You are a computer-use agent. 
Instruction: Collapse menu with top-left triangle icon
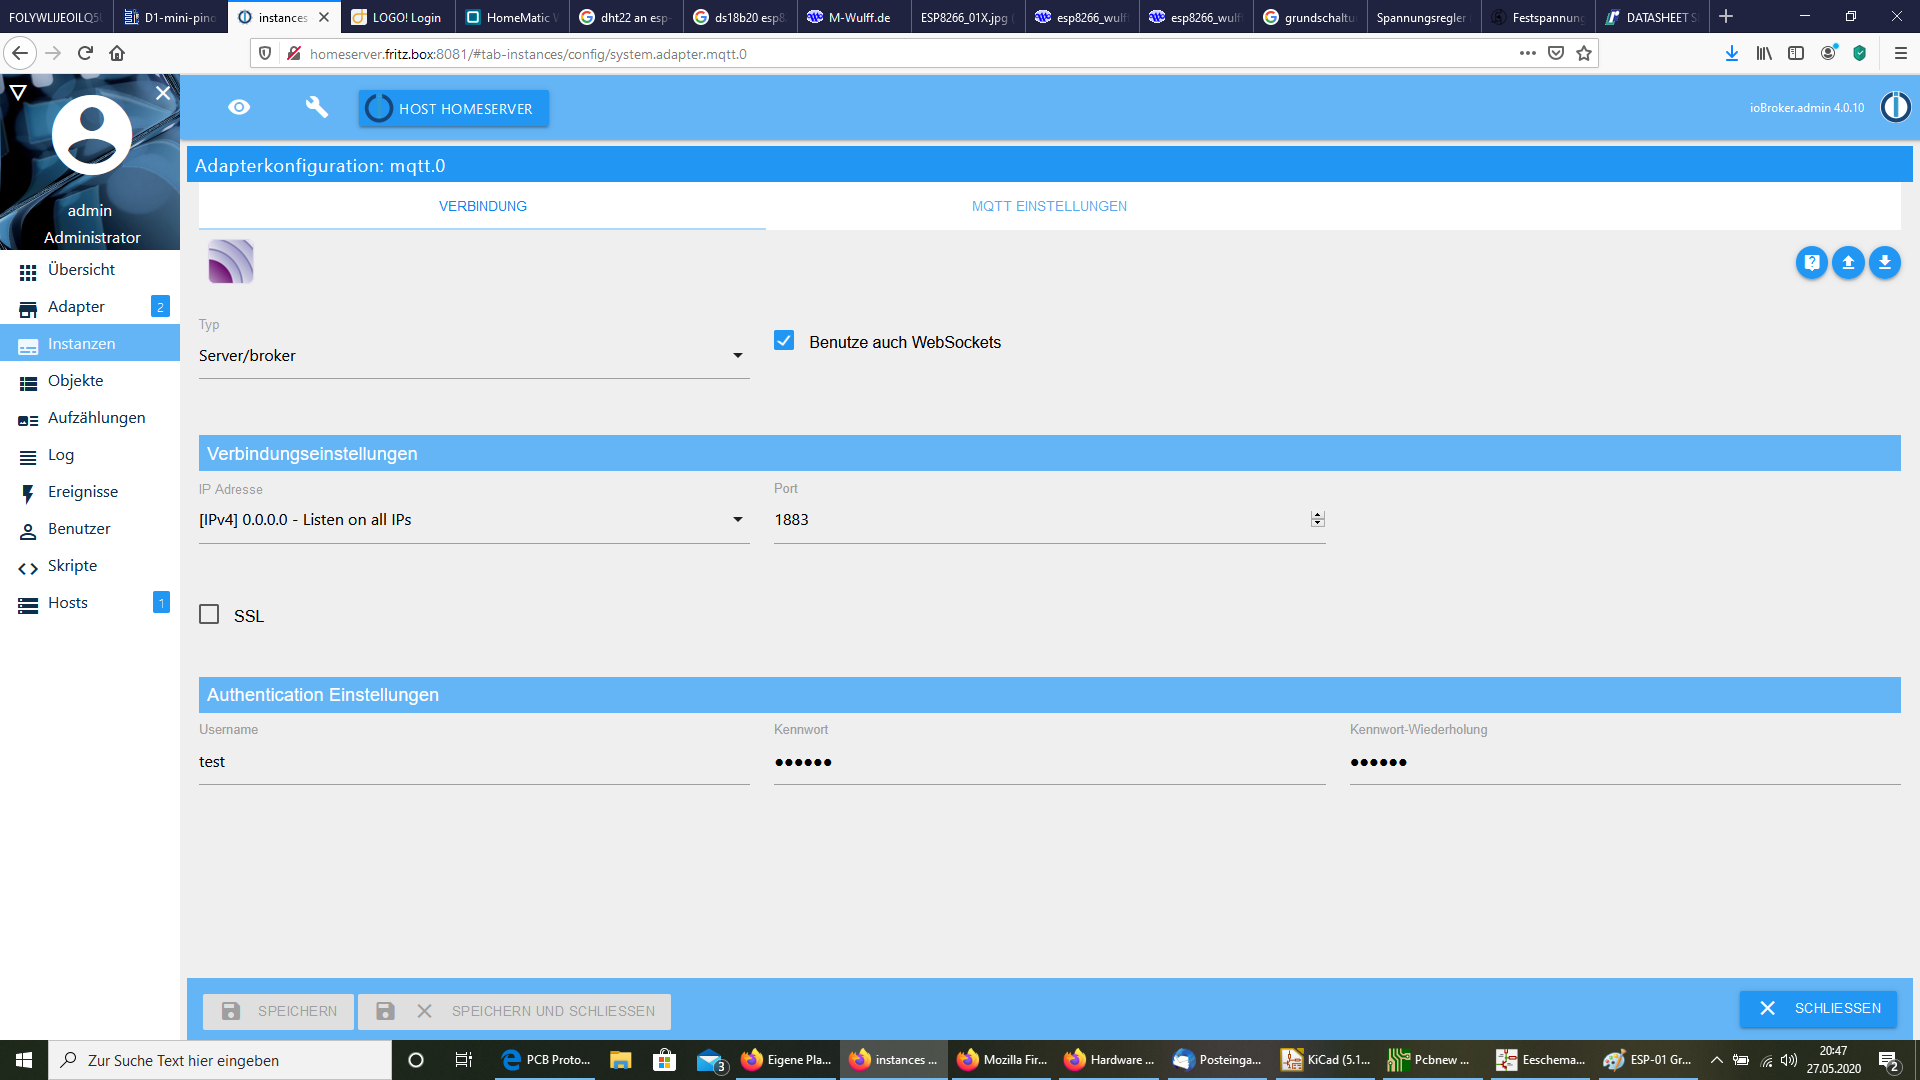pyautogui.click(x=18, y=92)
